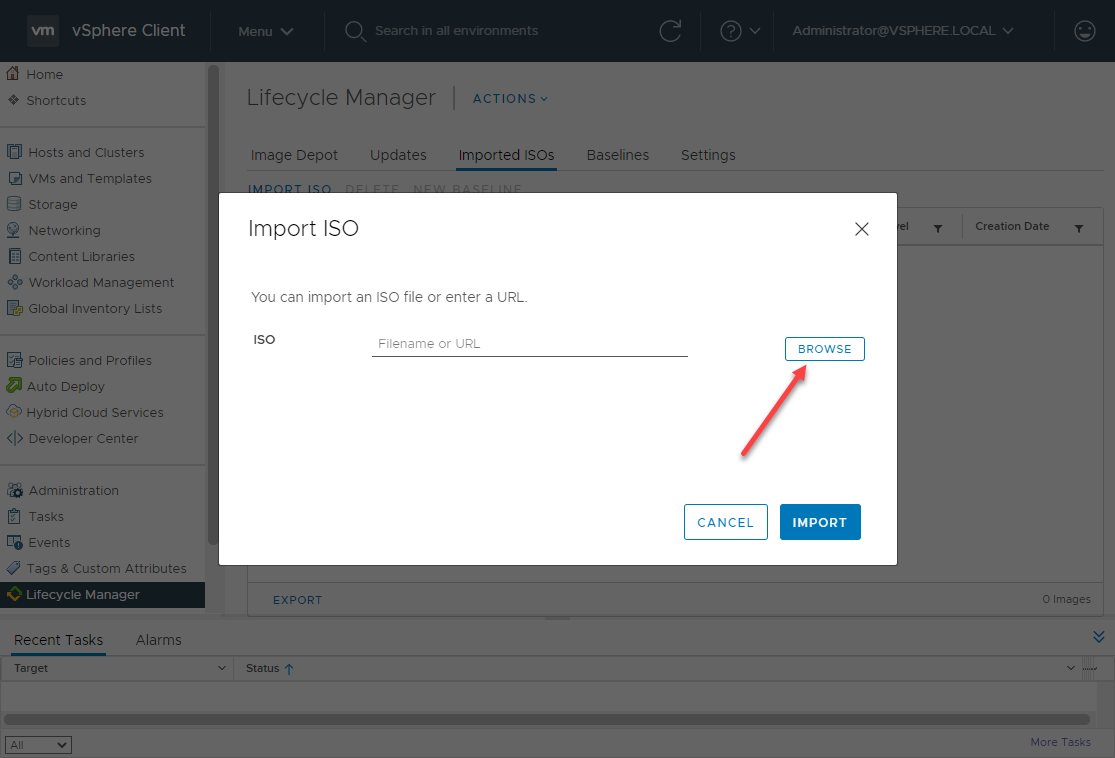Click the Tasks icon in sidebar
This screenshot has width=1115, height=758.
click(14, 516)
